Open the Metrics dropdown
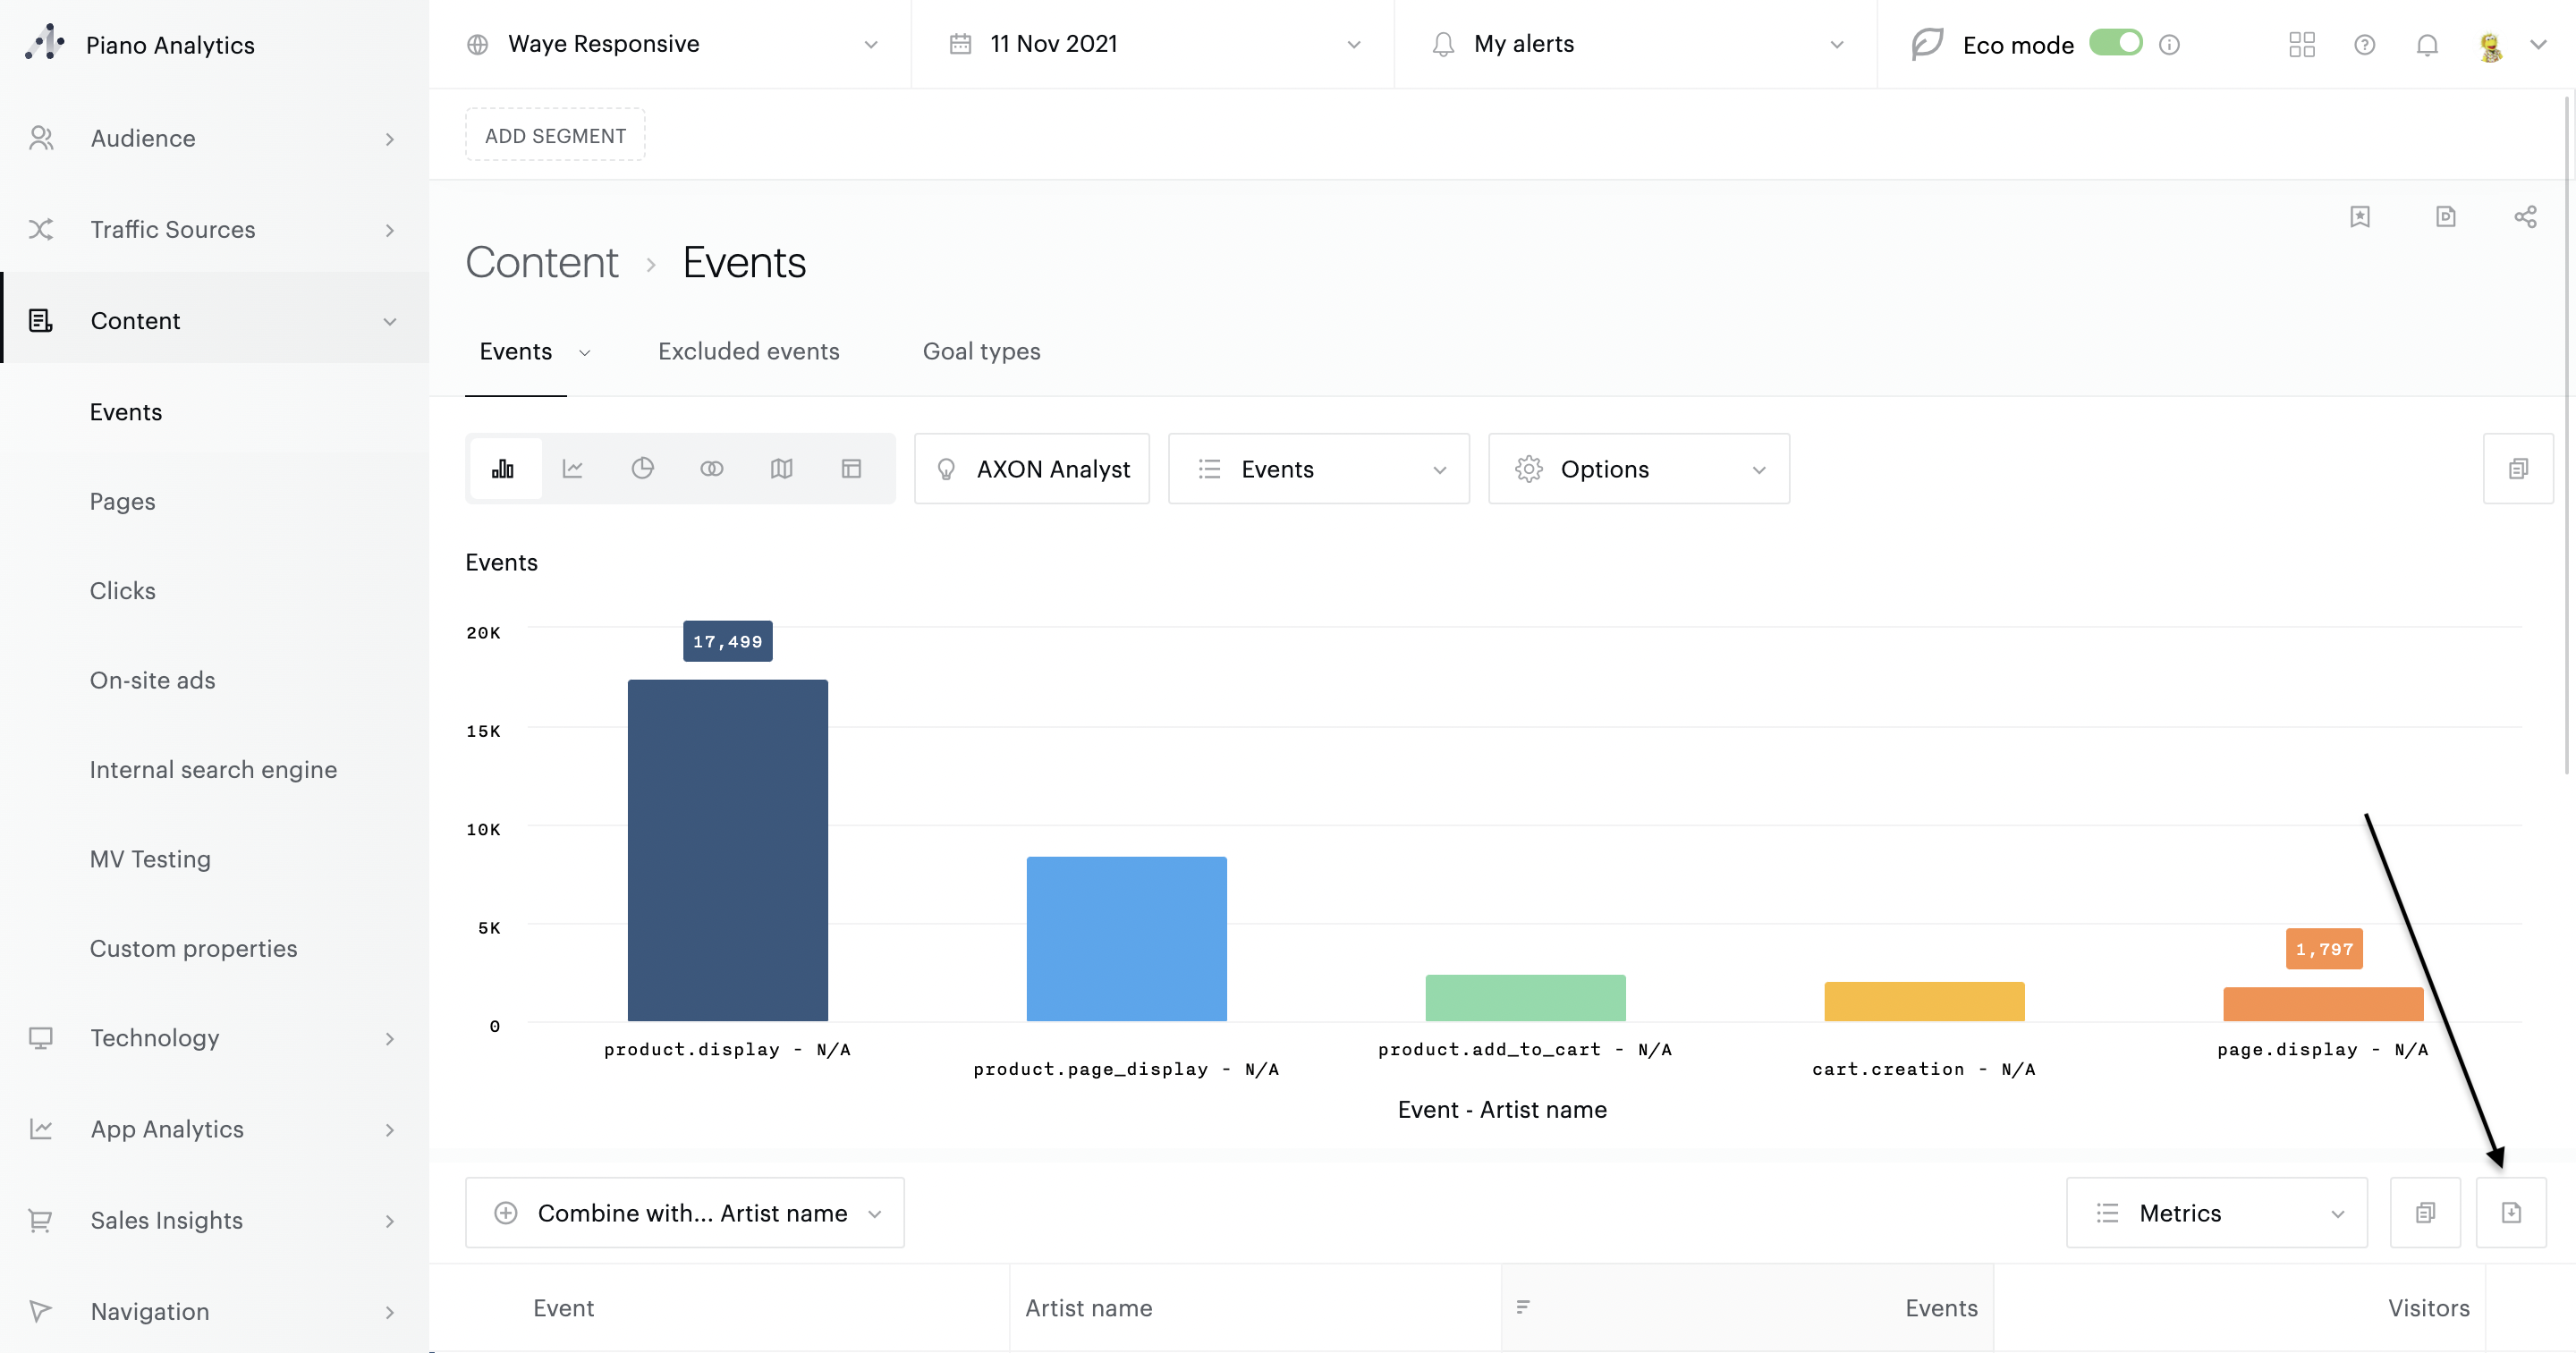2576x1353 pixels. [x=2216, y=1212]
